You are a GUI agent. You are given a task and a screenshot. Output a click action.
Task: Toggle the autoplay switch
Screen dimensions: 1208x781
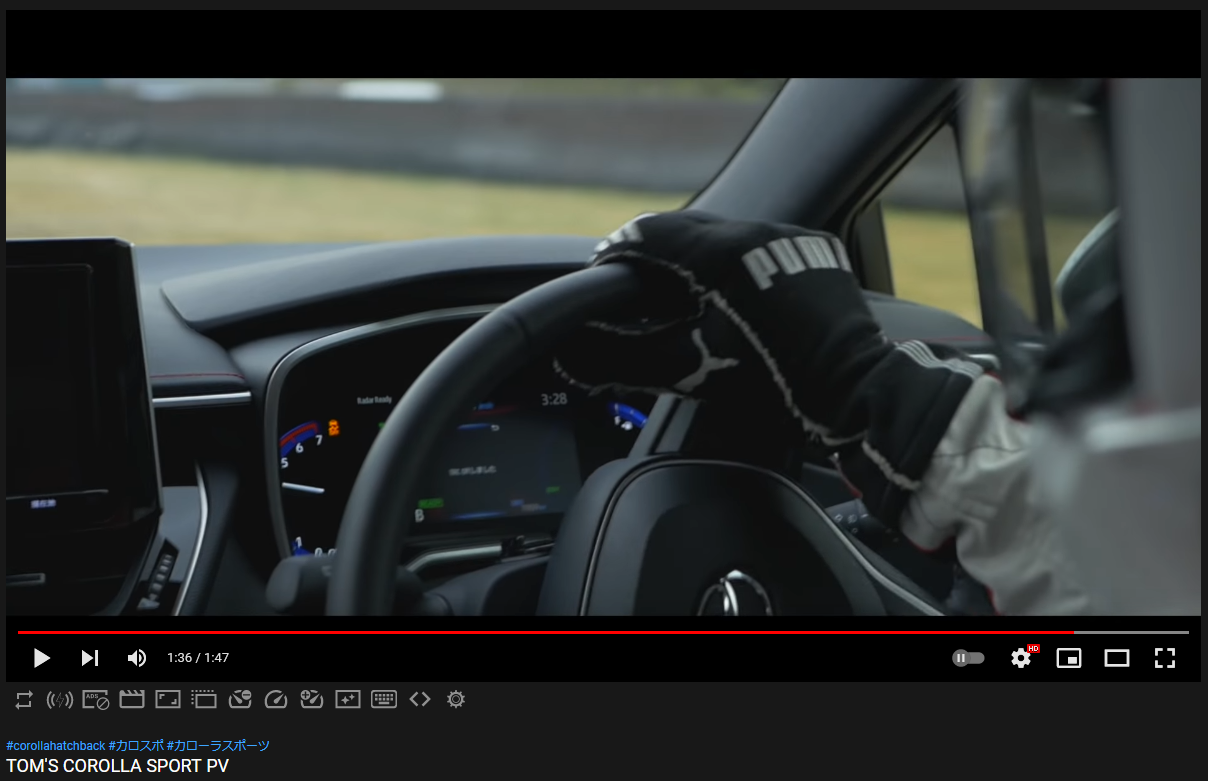(x=968, y=658)
